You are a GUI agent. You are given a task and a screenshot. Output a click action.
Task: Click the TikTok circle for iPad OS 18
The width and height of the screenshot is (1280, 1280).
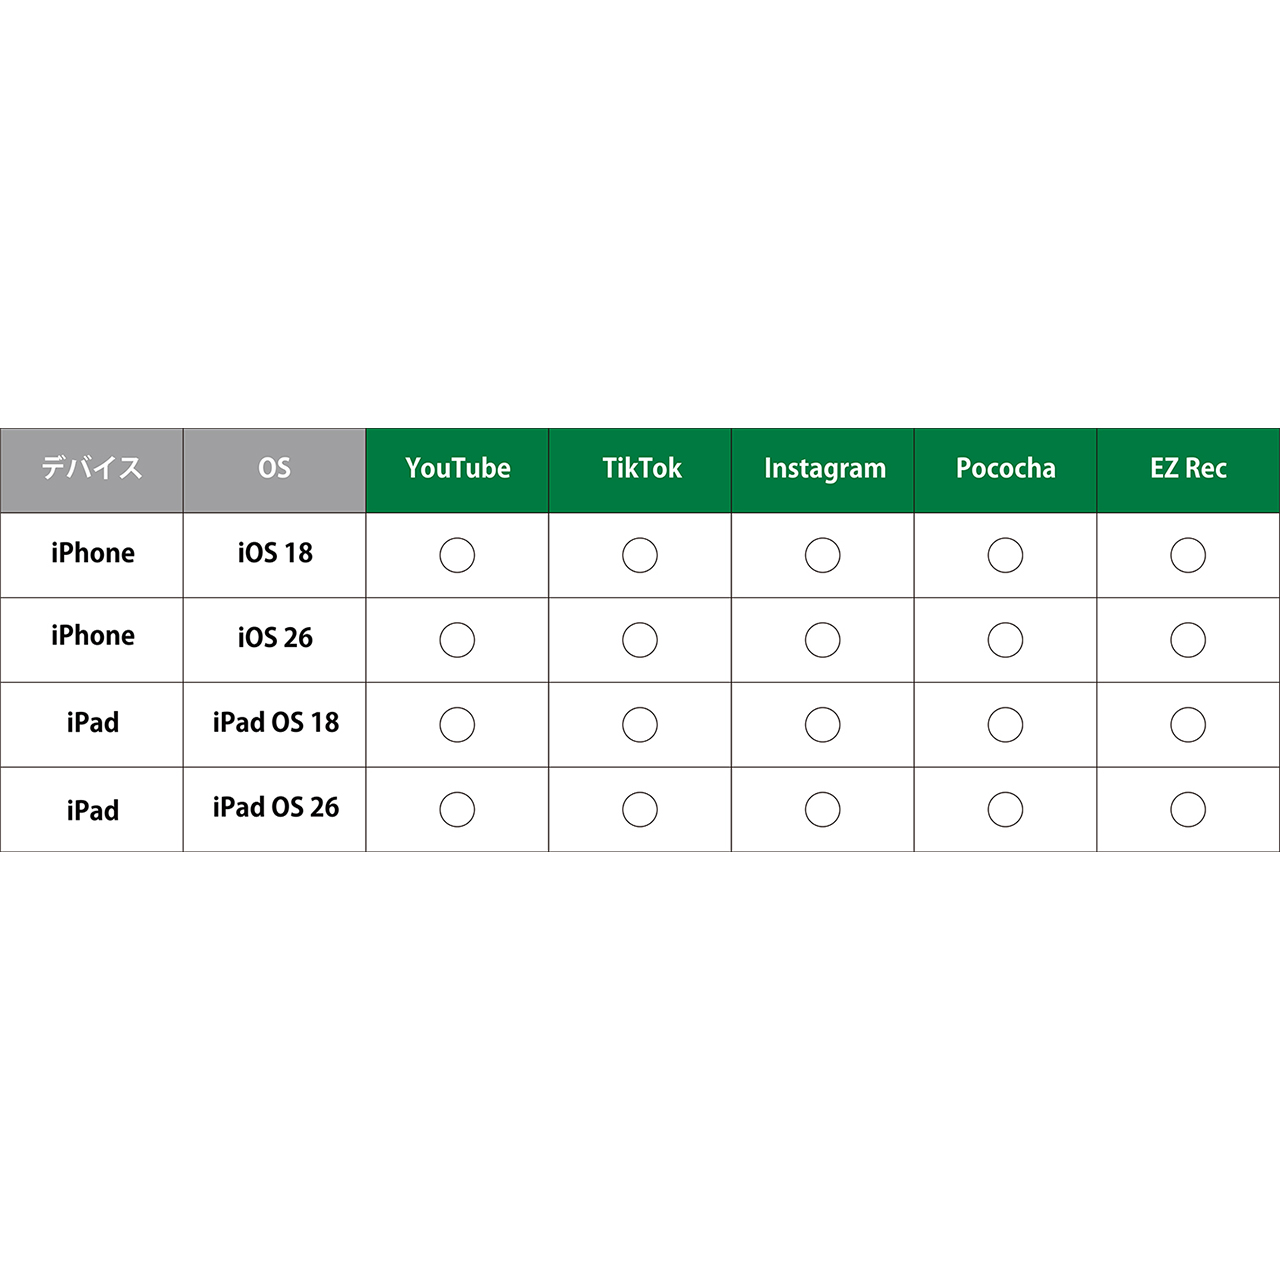pos(640,725)
